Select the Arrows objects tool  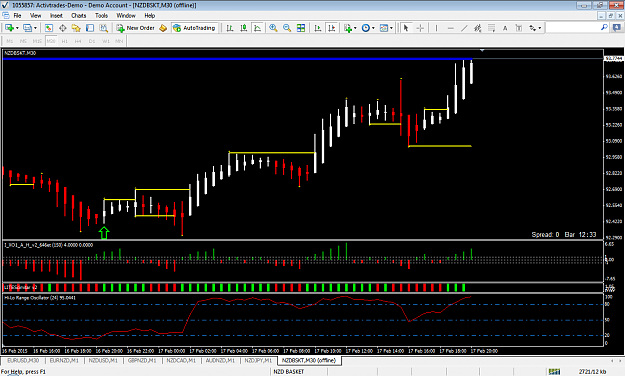pos(533,28)
